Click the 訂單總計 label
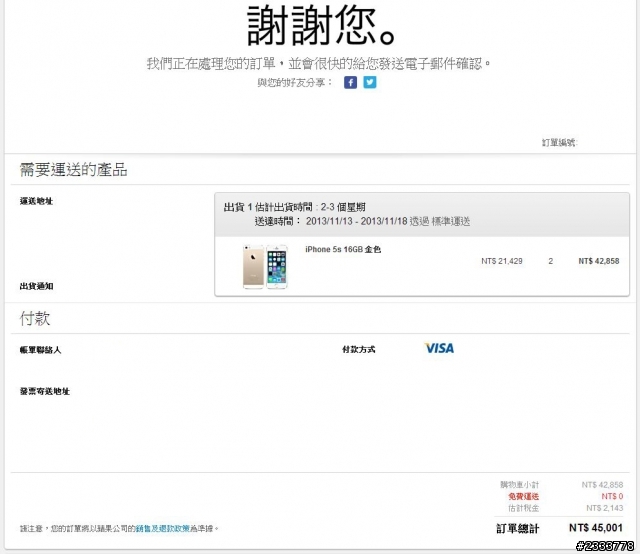This screenshot has width=640, height=554. coord(518,529)
